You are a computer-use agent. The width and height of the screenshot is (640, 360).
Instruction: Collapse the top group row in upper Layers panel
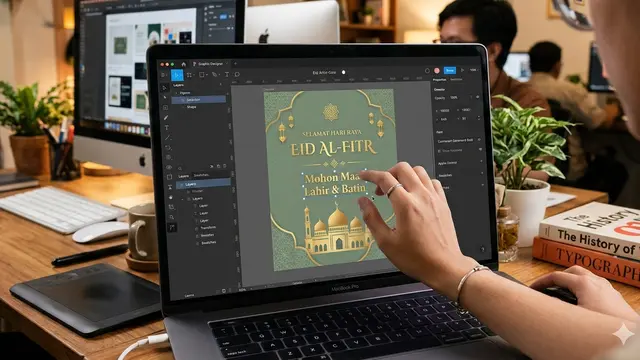(177, 93)
